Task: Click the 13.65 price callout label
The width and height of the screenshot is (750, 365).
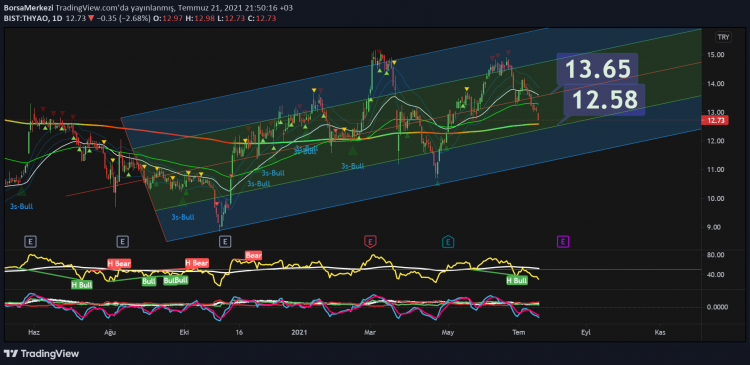Action: pos(597,69)
